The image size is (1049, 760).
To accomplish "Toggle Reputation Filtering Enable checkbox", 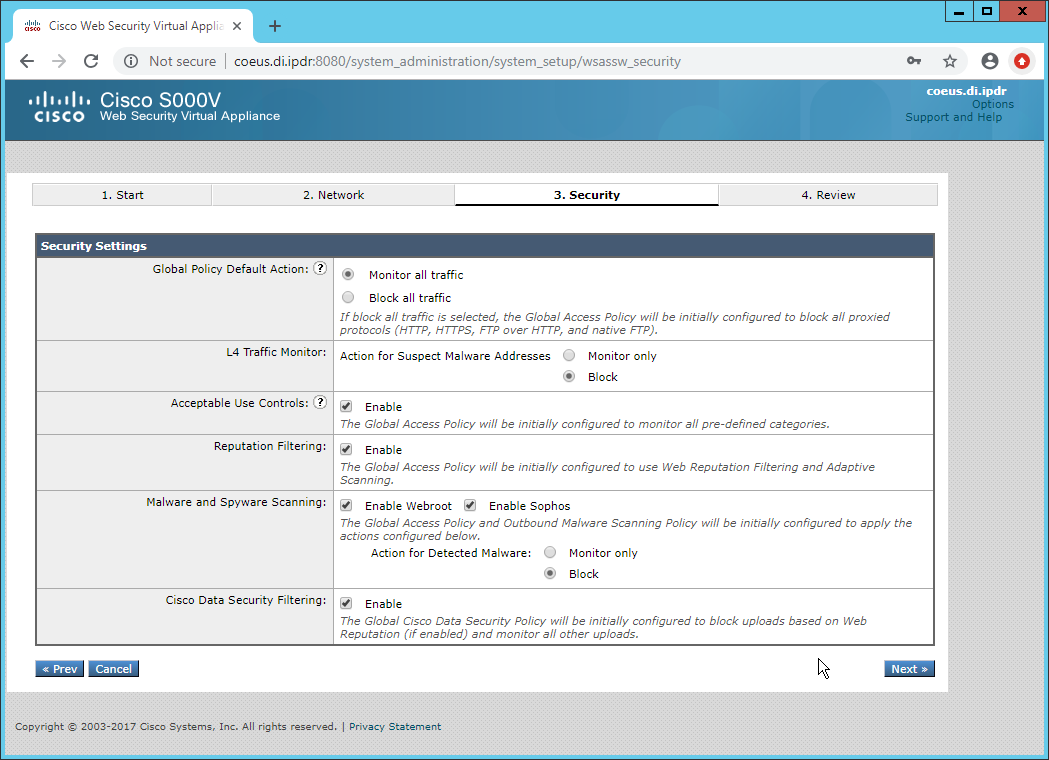I will (346, 449).
